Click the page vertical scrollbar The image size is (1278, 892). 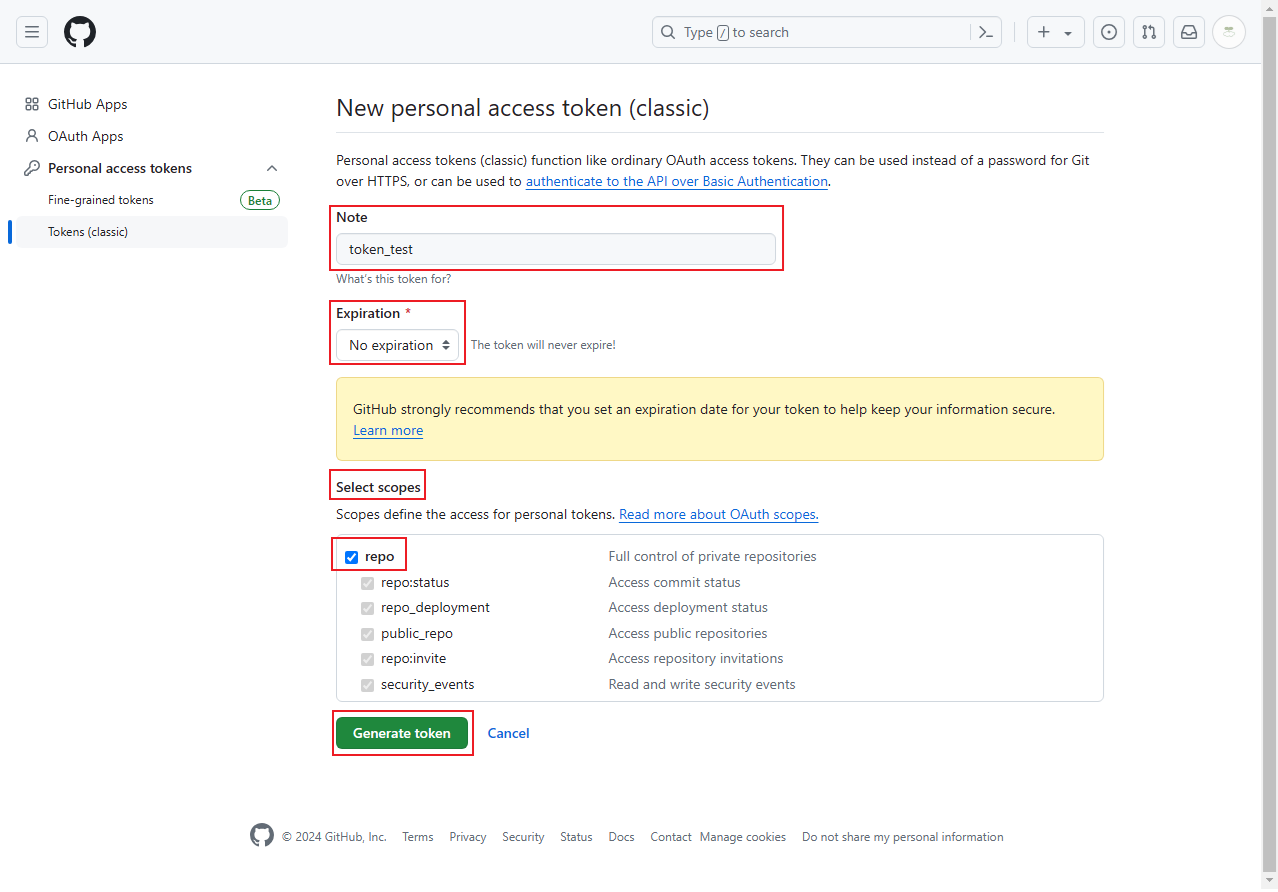[x=1269, y=446]
